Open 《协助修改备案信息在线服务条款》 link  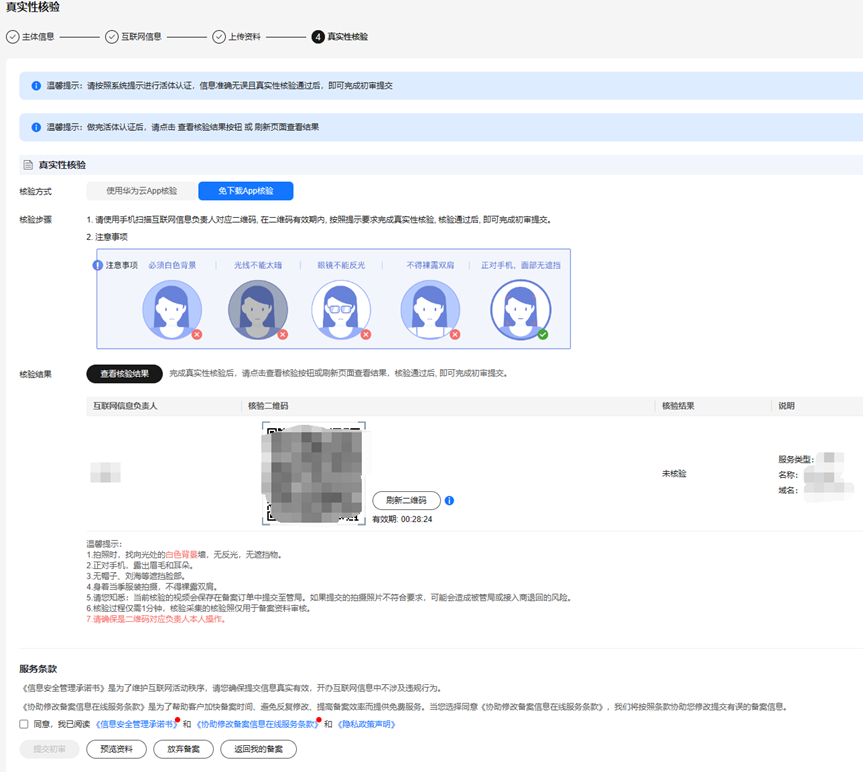(x=257, y=724)
